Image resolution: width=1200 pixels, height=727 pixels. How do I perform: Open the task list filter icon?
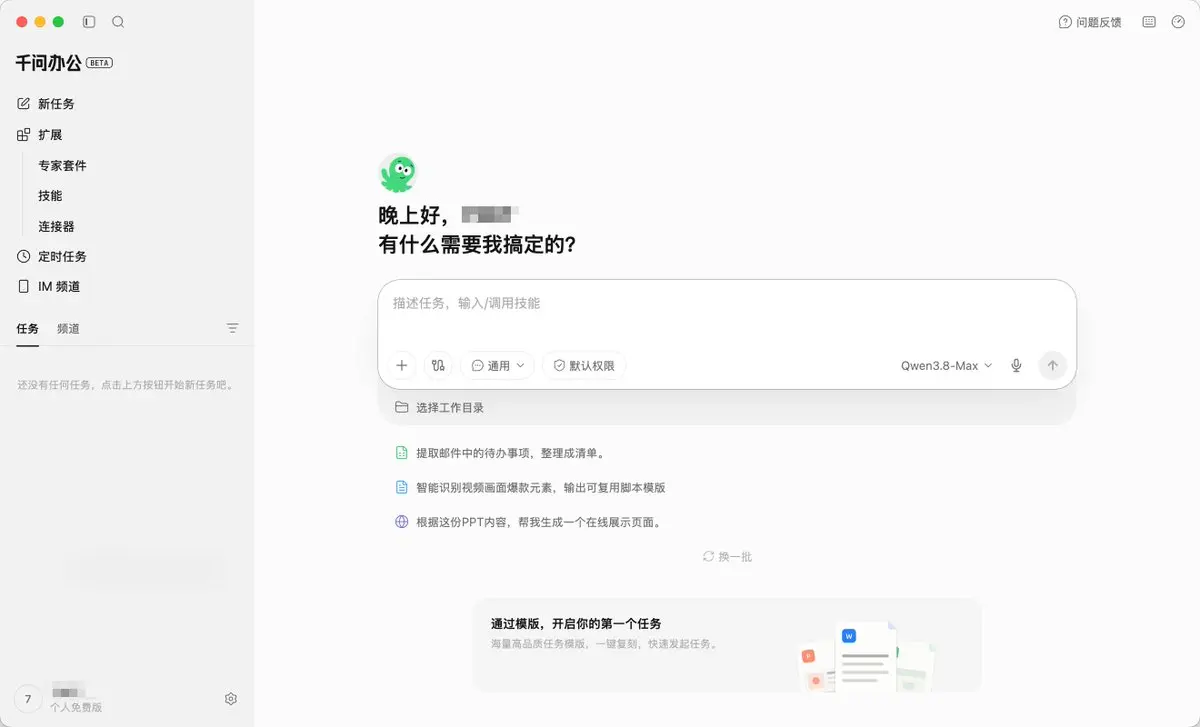(233, 328)
